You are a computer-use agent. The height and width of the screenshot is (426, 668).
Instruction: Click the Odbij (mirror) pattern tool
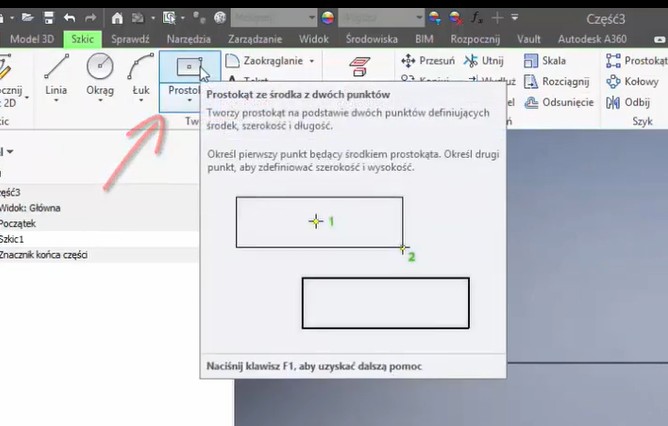[x=629, y=102]
